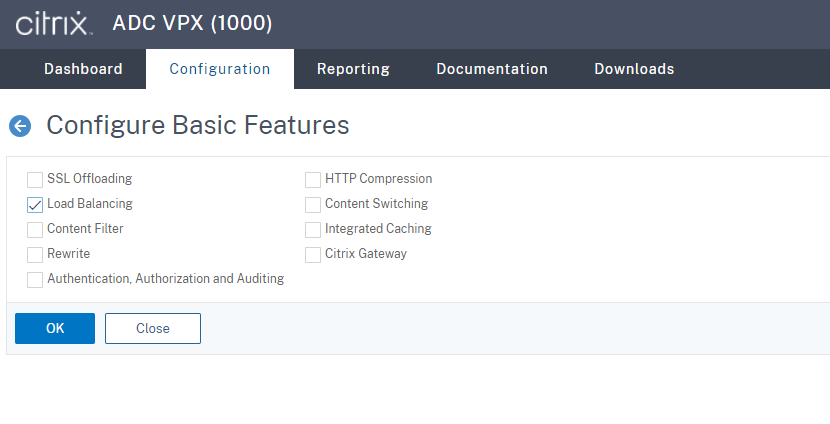Image resolution: width=830 pixels, height=424 pixels.
Task: Select the Content Switching checkbox
Action: point(313,204)
